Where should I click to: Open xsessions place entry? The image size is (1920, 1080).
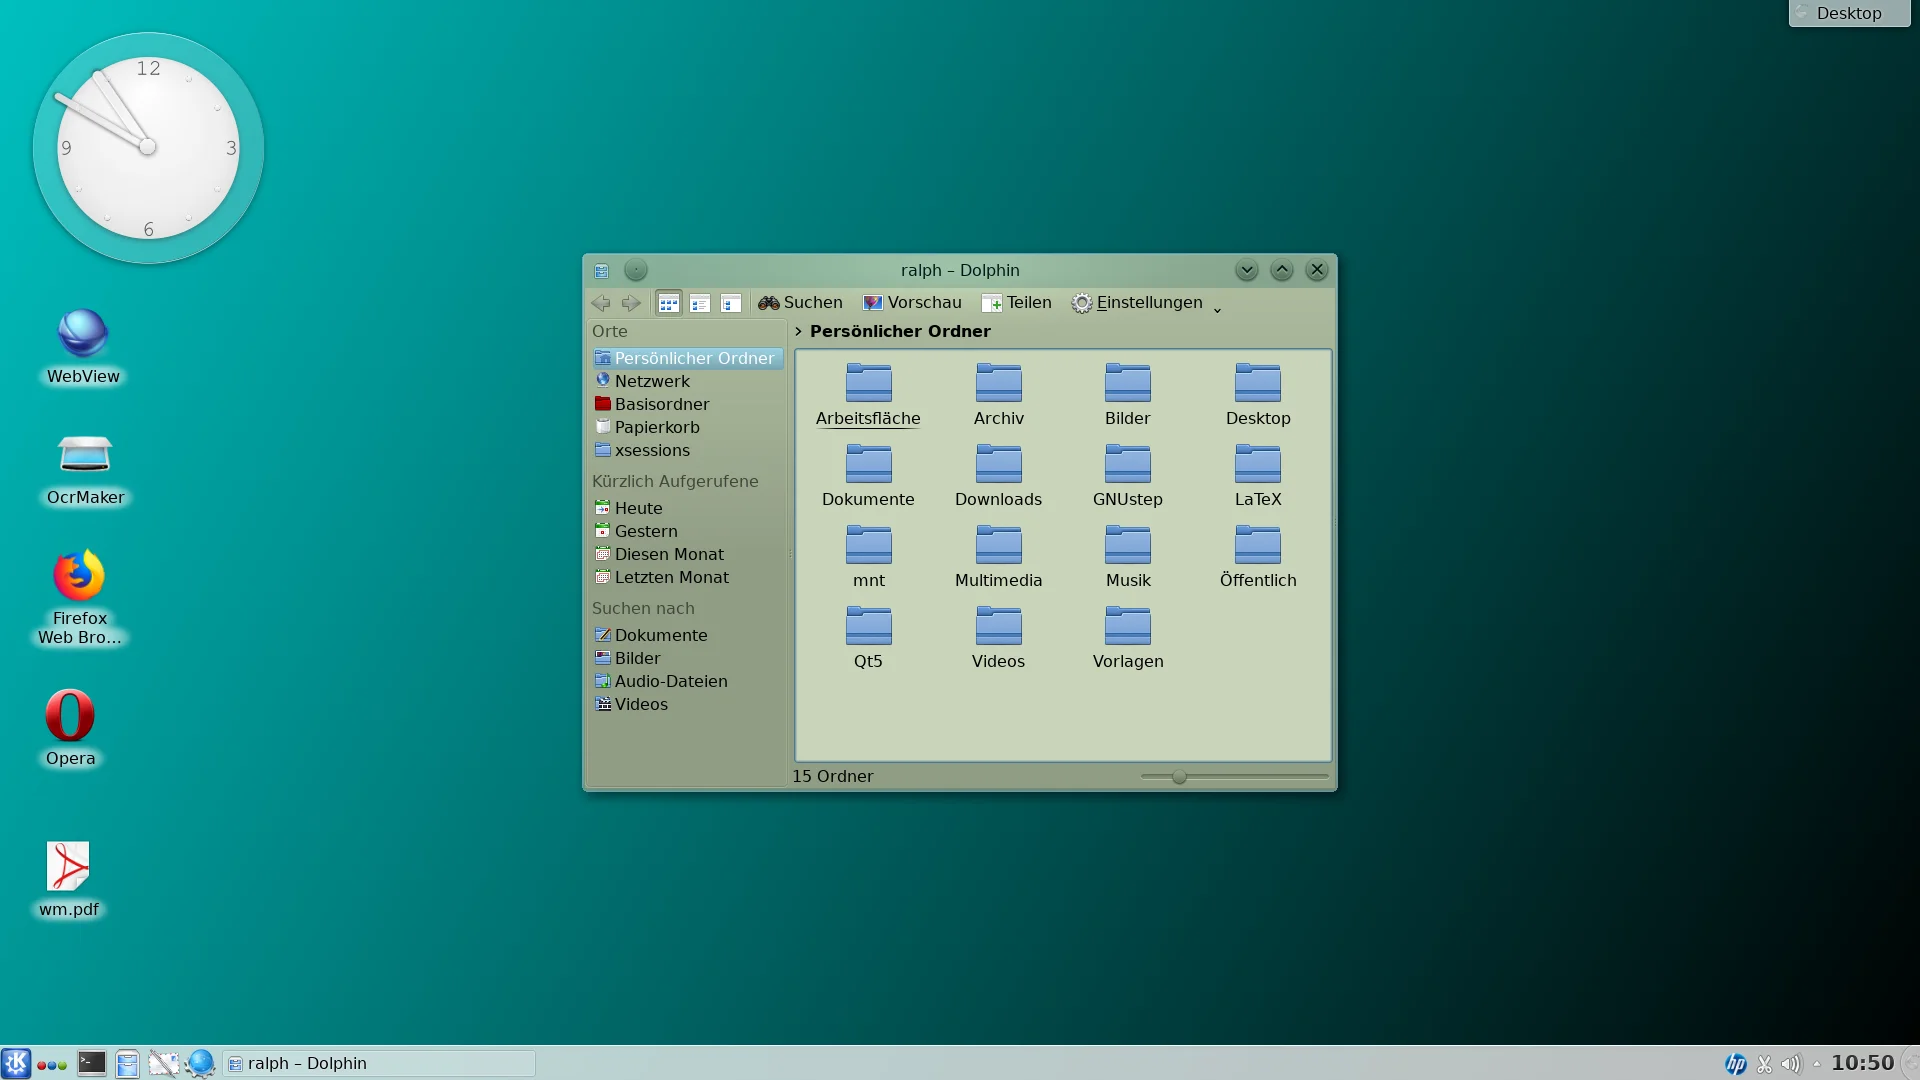click(686, 450)
